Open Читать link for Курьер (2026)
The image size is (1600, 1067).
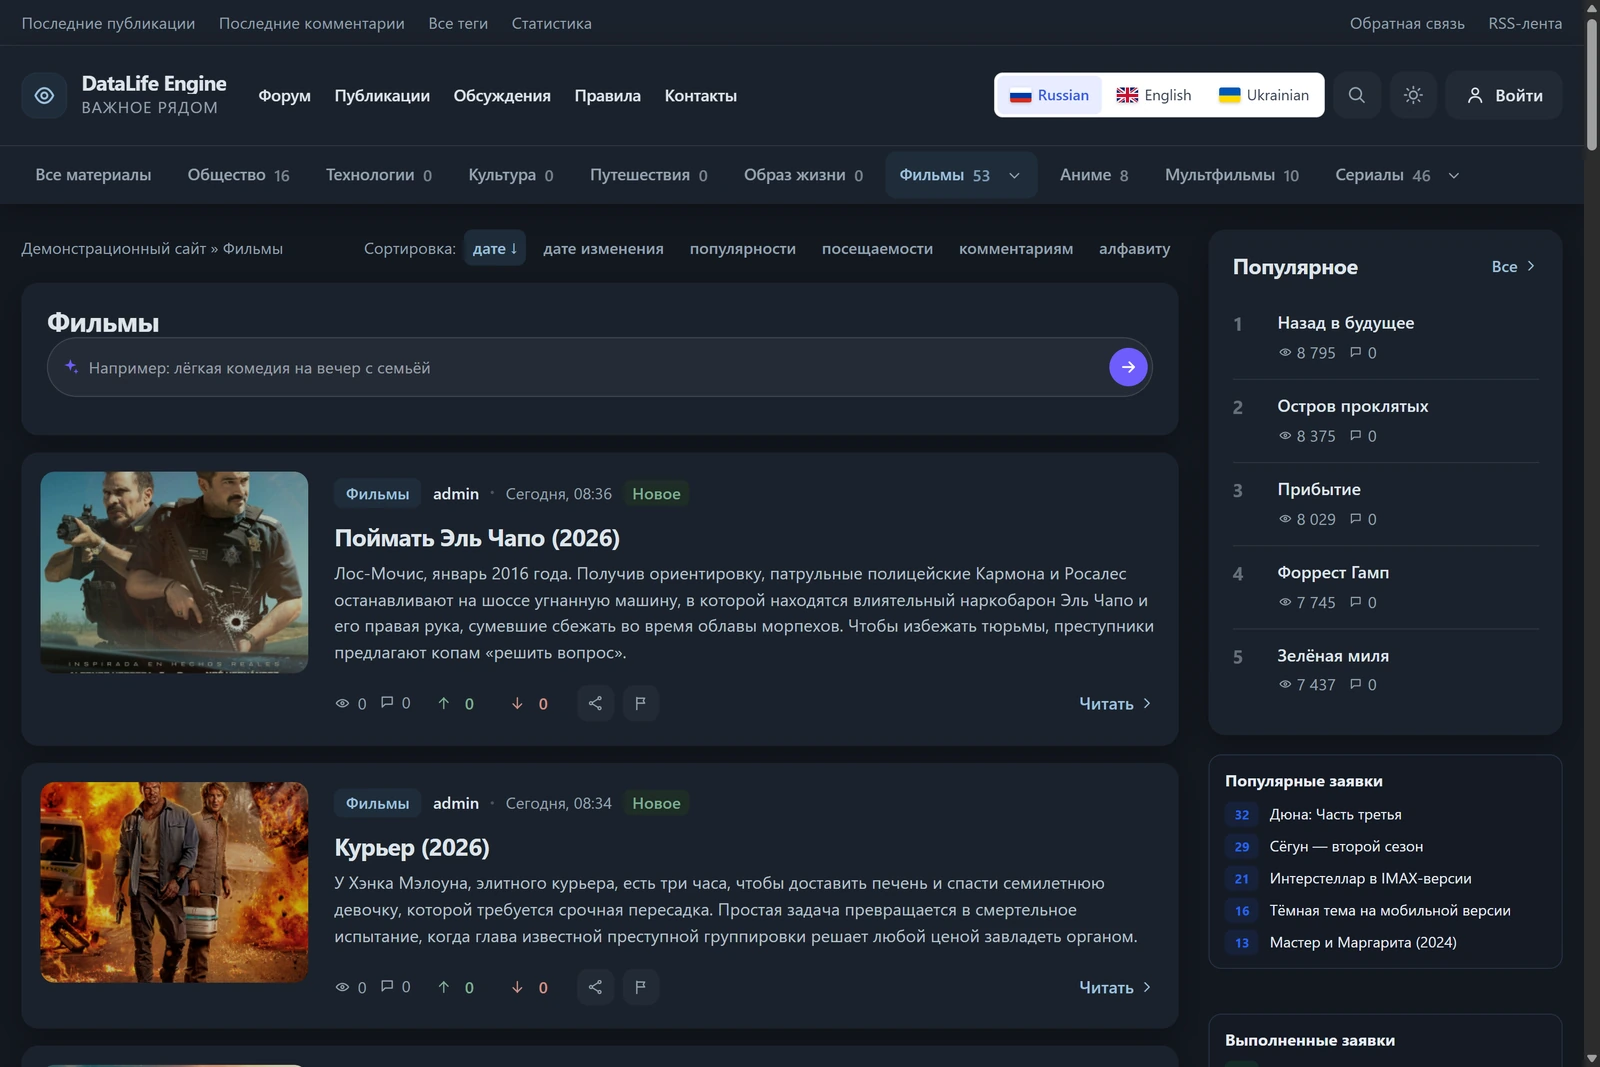[x=1115, y=987]
